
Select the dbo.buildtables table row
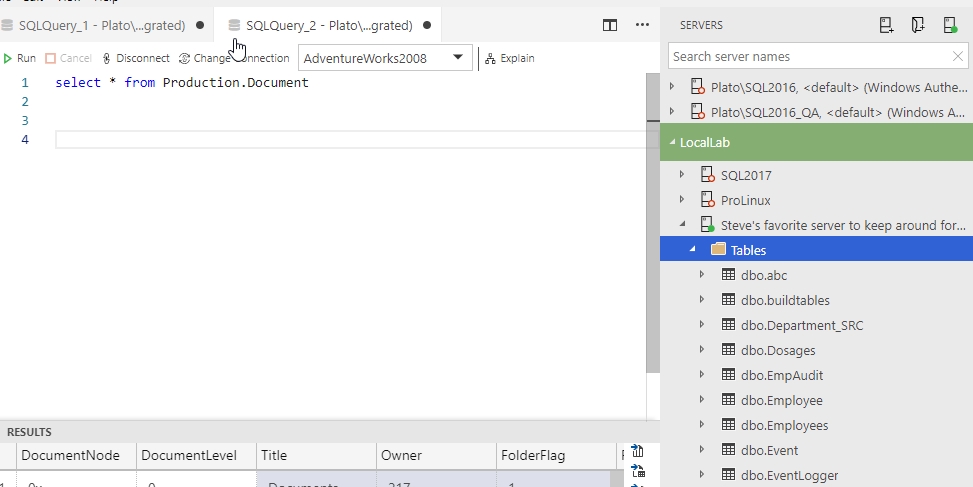tap(817, 300)
